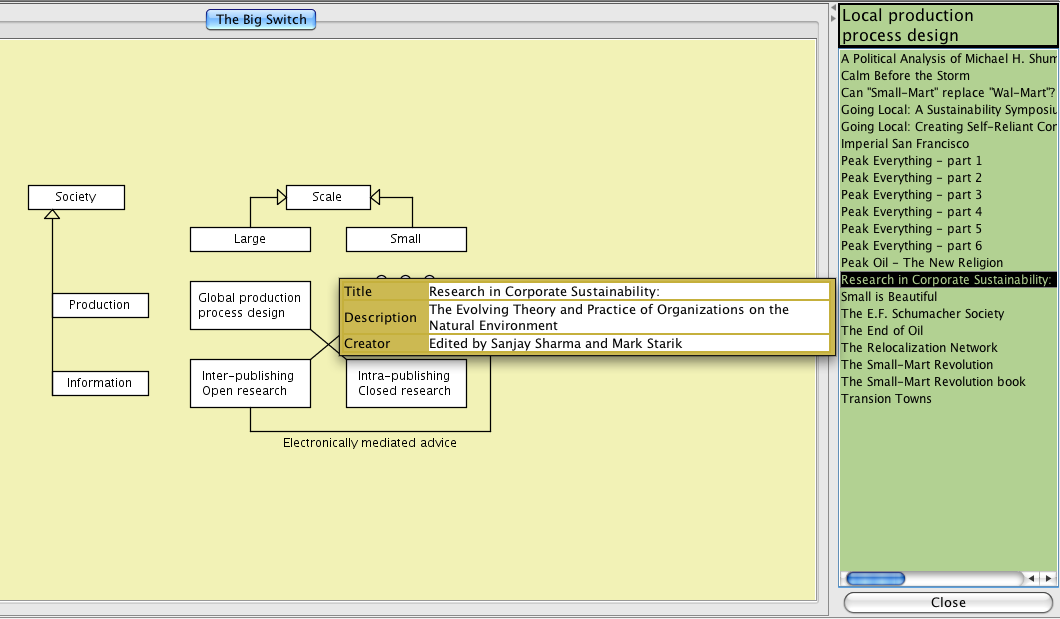Select the Scale concept box
This screenshot has width=1060, height=619.
coord(327,197)
